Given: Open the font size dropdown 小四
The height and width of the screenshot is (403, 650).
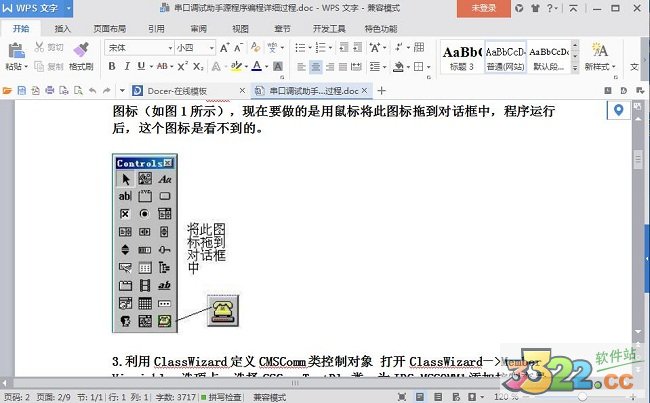Looking at the screenshot, I should 211,48.
